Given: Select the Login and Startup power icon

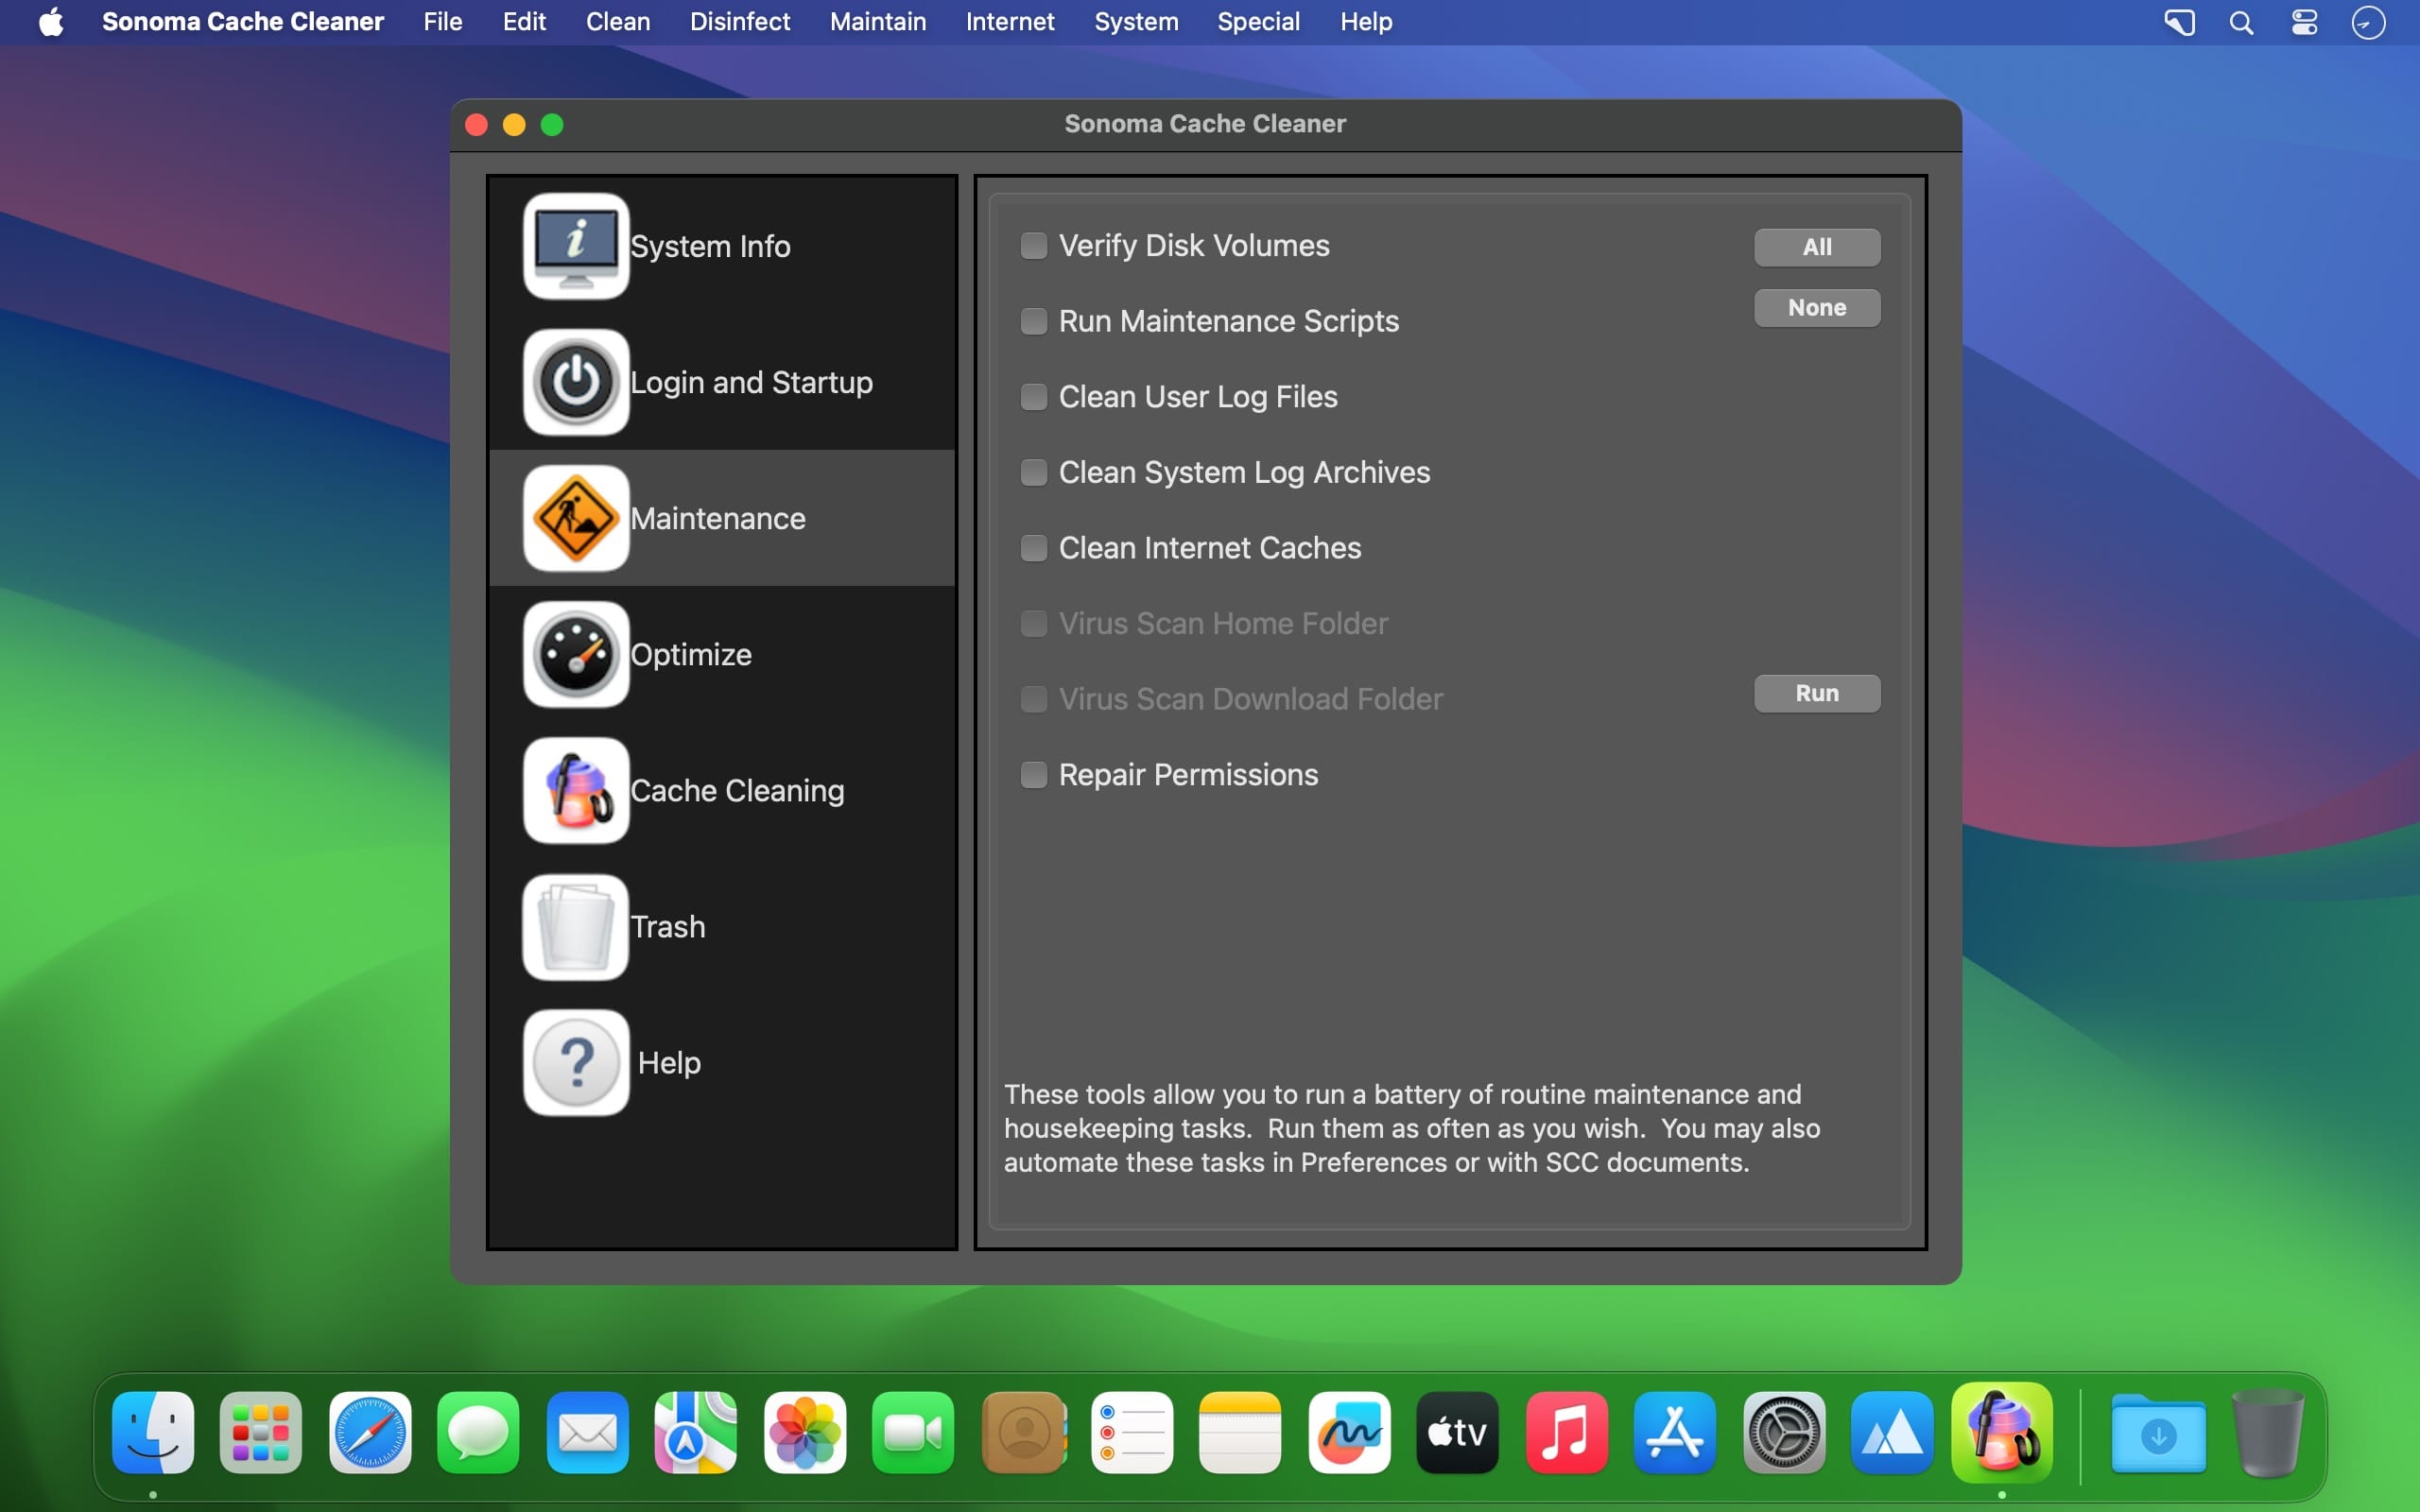Looking at the screenshot, I should click(x=576, y=382).
